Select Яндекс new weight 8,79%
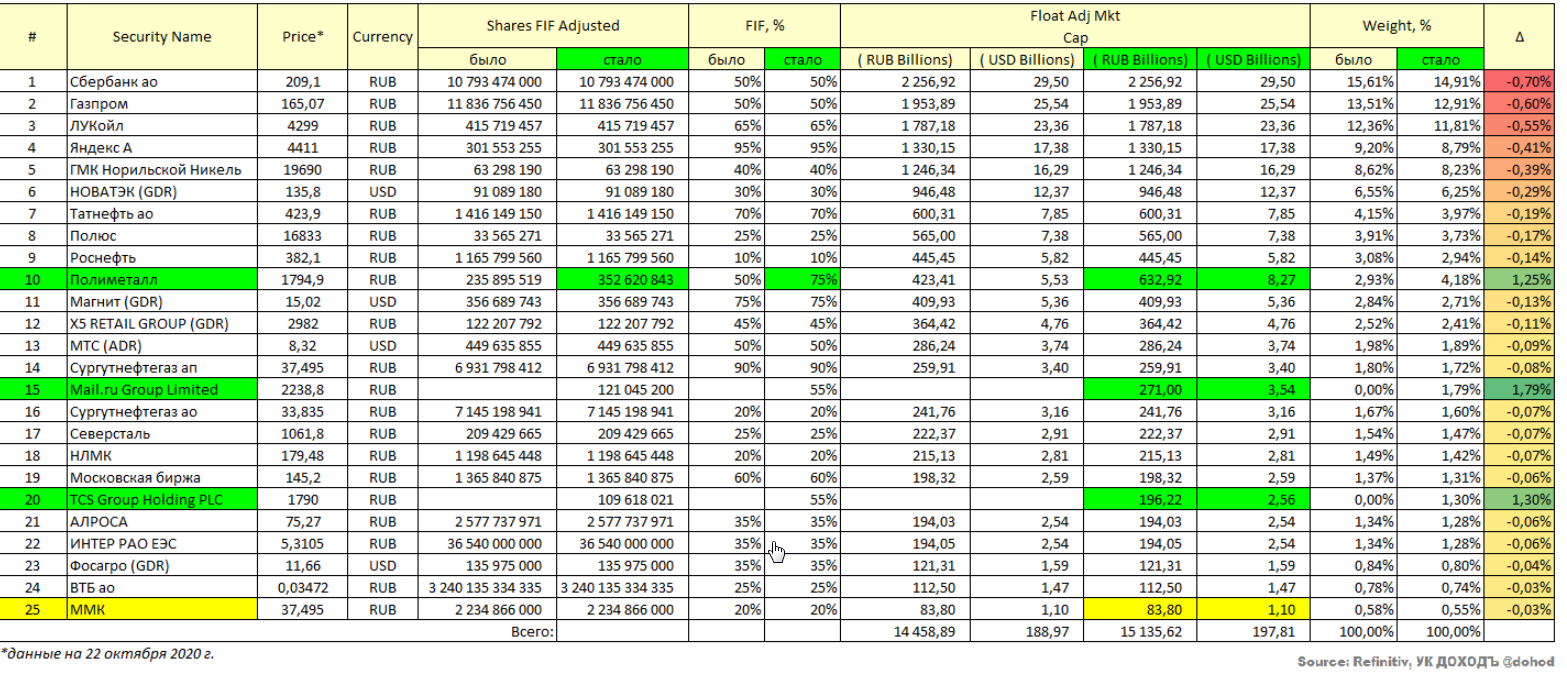 (x=1440, y=147)
